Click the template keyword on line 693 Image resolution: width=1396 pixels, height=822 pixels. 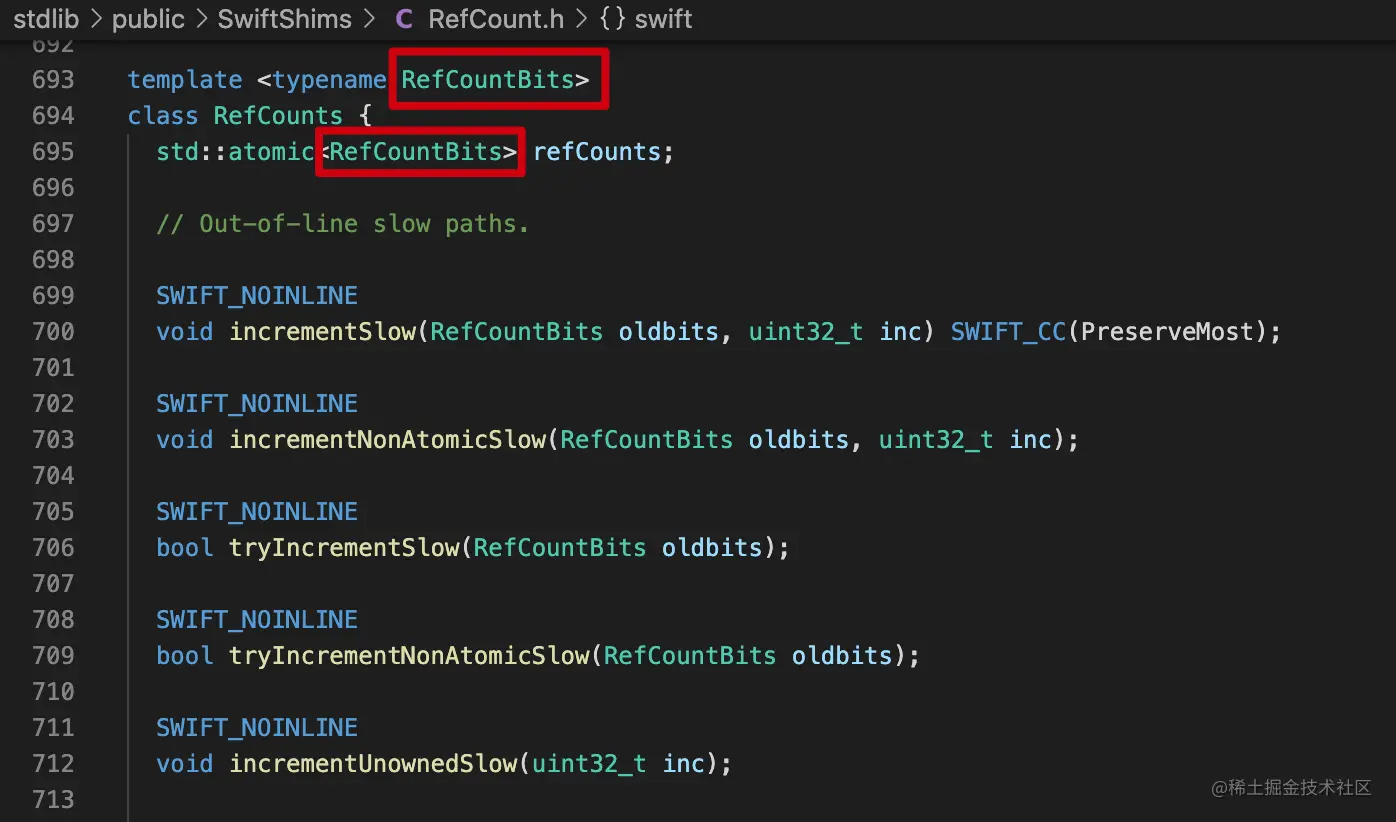pyautogui.click(x=185, y=80)
